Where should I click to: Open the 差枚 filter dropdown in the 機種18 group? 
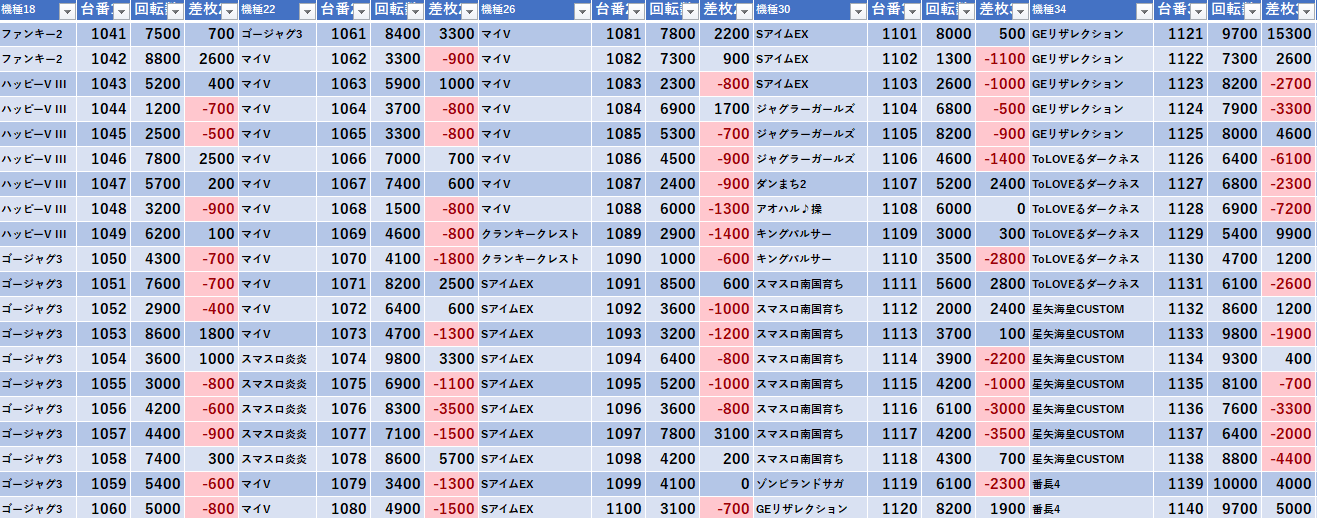click(x=229, y=11)
